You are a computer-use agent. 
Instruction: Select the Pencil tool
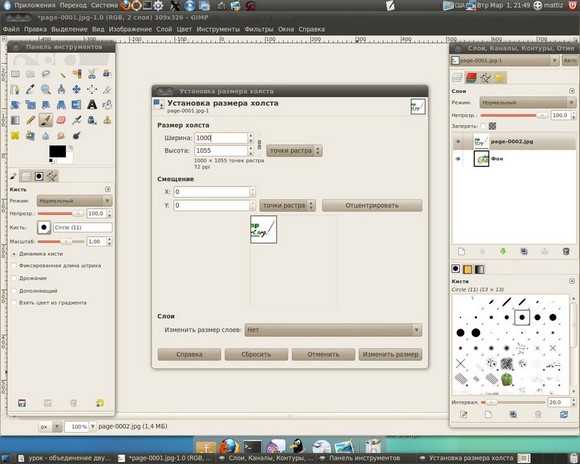coord(30,120)
